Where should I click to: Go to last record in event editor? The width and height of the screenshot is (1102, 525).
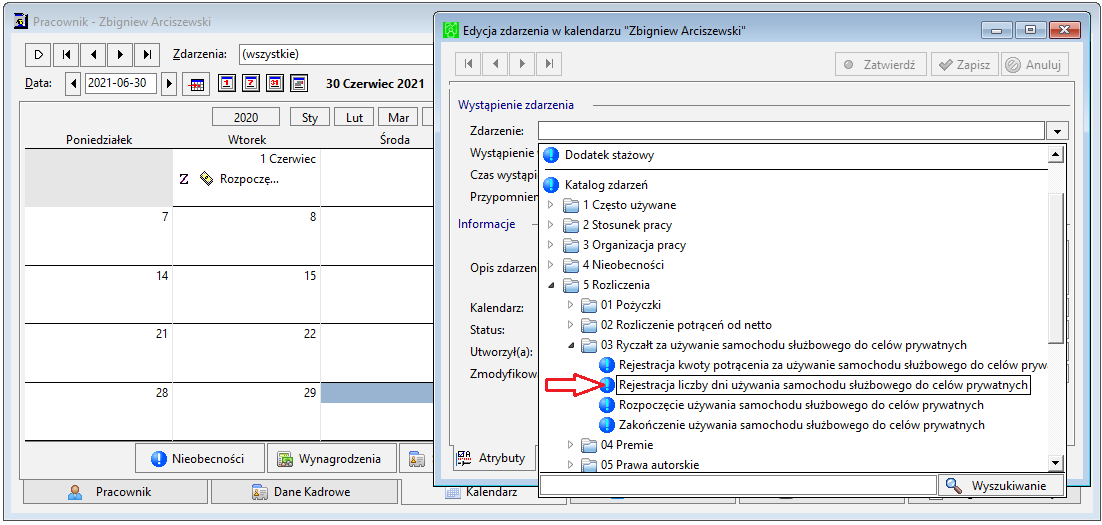549,64
